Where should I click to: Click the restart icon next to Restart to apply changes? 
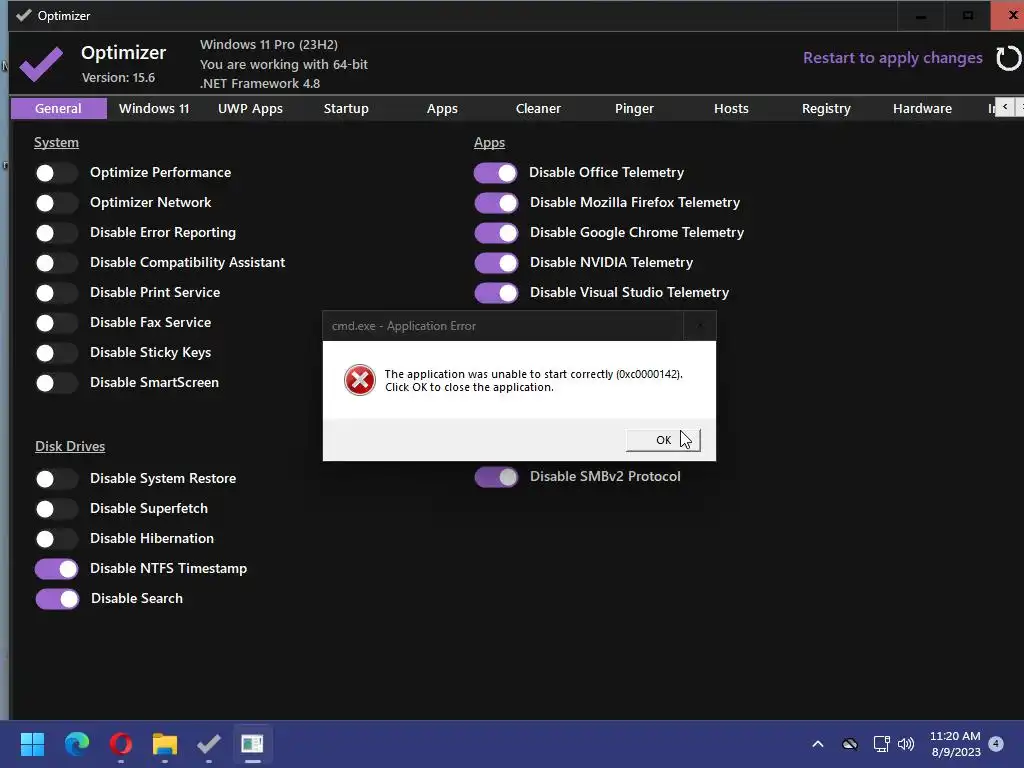[x=1008, y=58]
